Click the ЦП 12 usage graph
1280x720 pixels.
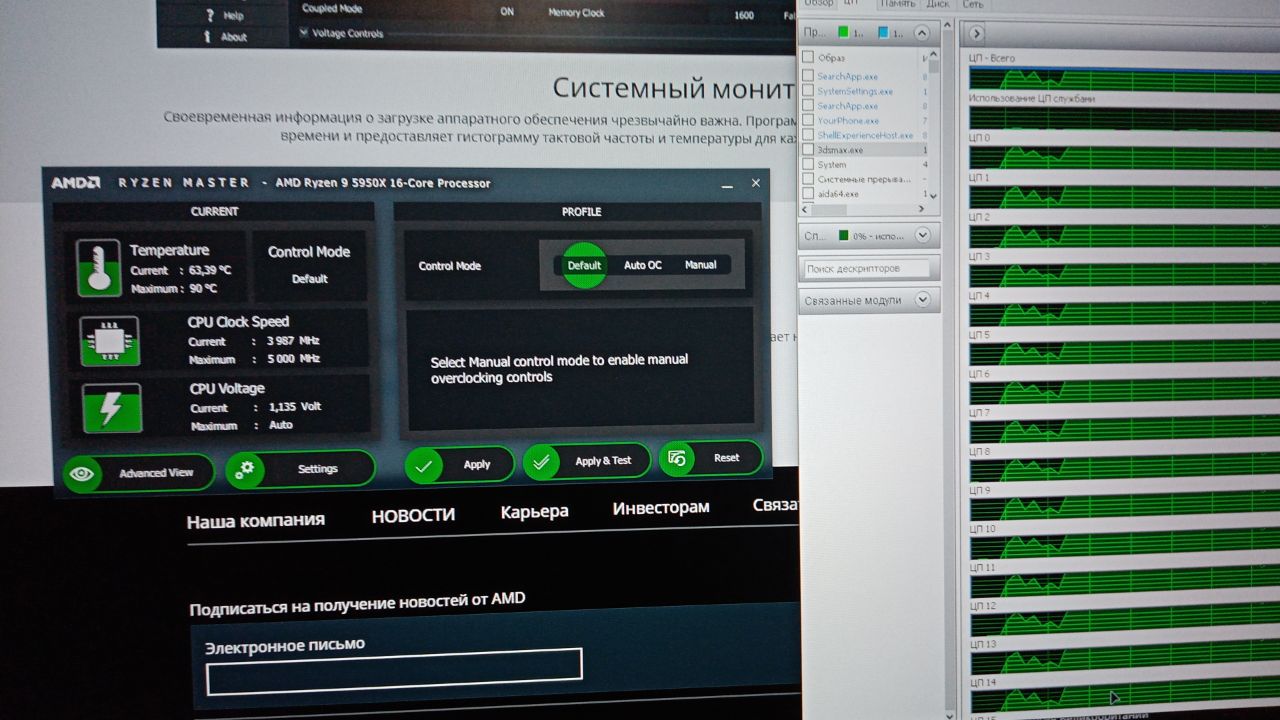(1124, 625)
